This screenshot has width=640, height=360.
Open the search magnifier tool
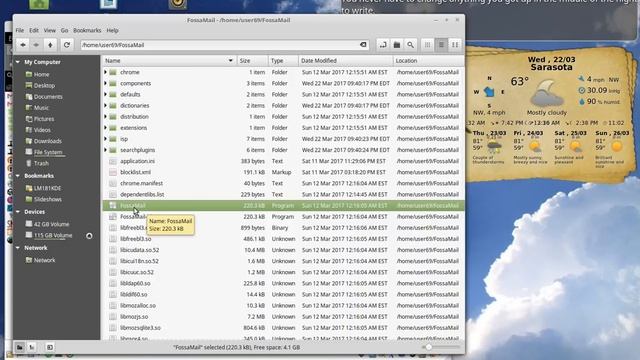[410, 45]
